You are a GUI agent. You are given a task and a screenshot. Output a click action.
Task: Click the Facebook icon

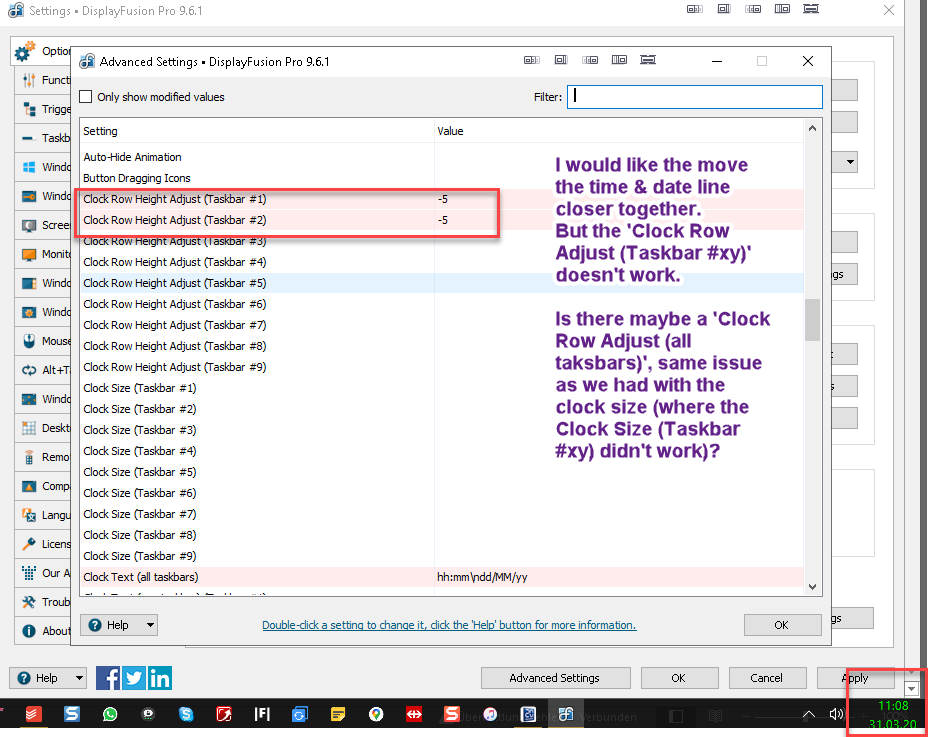(x=108, y=678)
